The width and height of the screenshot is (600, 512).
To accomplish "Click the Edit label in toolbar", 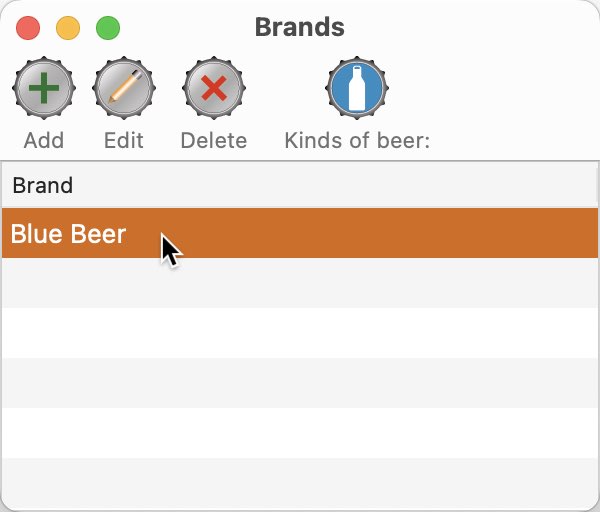I will coord(124,140).
